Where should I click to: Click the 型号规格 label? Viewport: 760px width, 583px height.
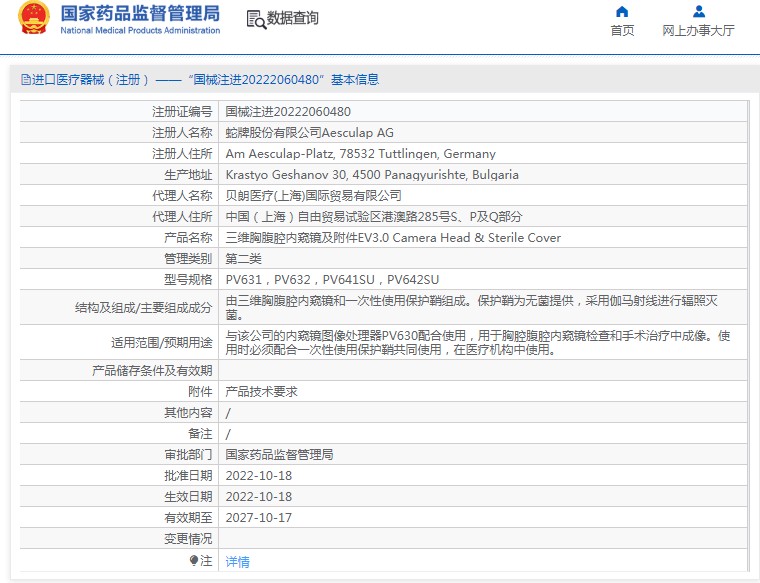tap(188, 280)
